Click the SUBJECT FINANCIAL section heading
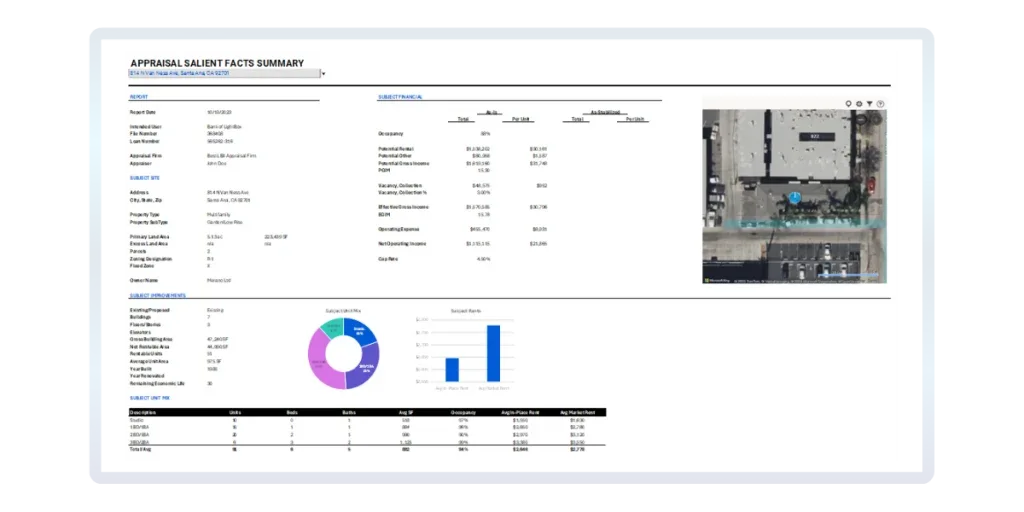The width and height of the screenshot is (1024, 512). 400,97
